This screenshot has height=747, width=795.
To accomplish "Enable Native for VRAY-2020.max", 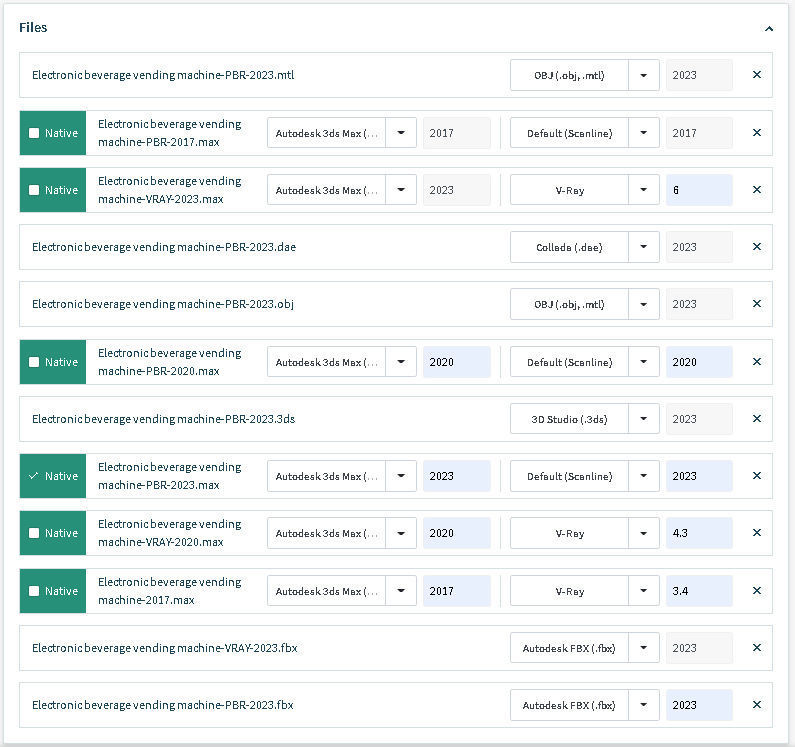I will click(35, 533).
